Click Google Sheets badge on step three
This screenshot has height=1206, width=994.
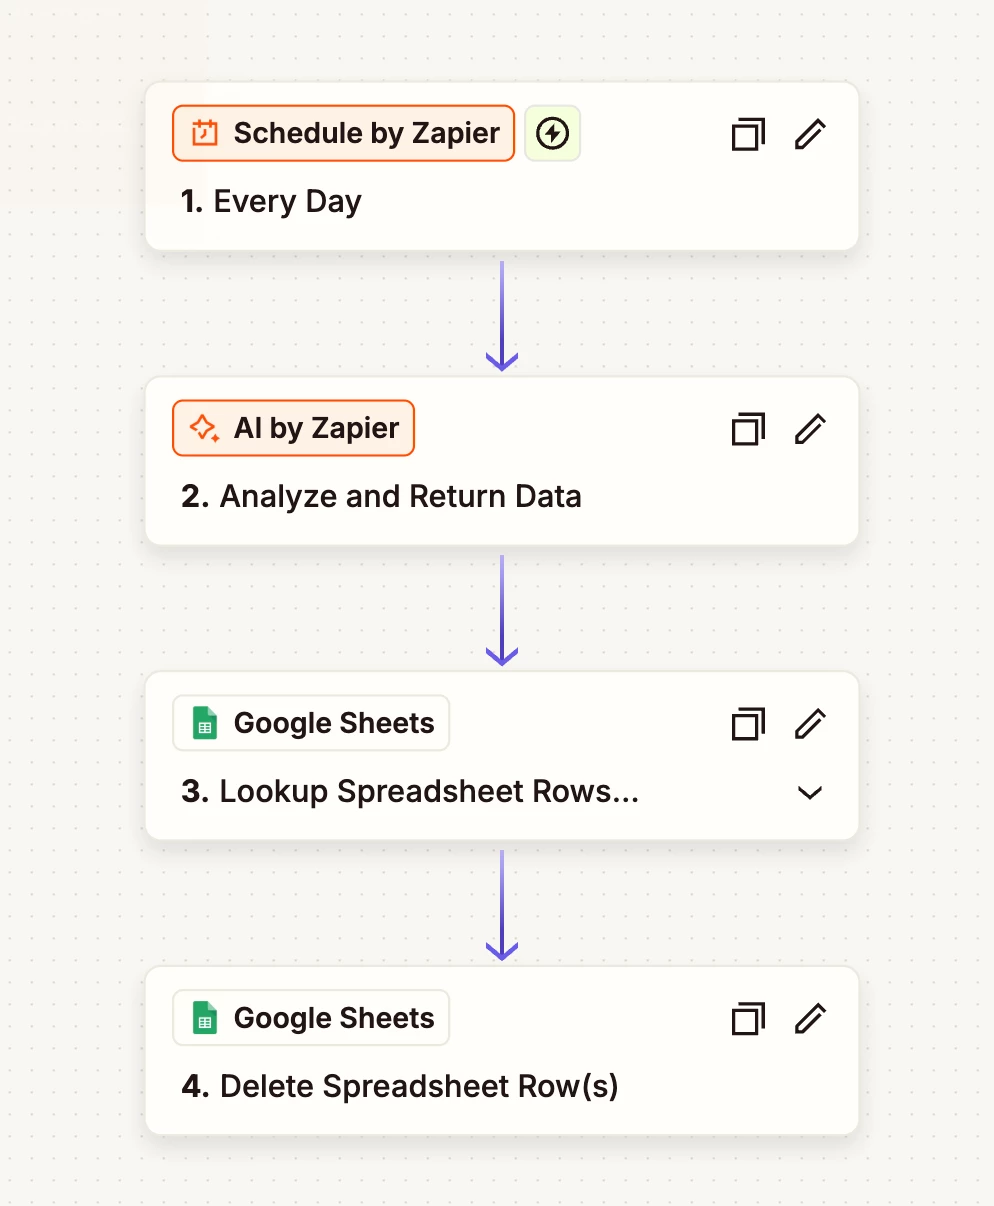[311, 723]
